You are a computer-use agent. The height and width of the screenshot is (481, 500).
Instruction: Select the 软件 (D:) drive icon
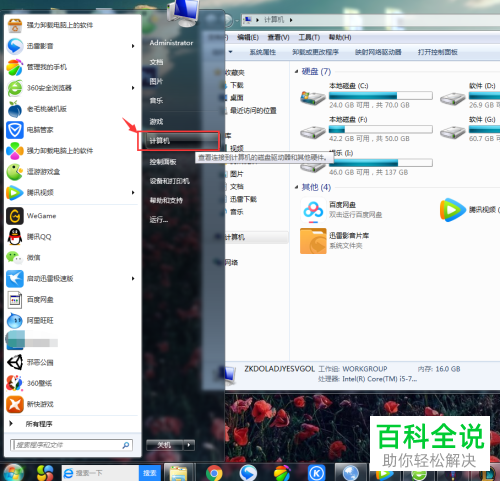coord(452,98)
